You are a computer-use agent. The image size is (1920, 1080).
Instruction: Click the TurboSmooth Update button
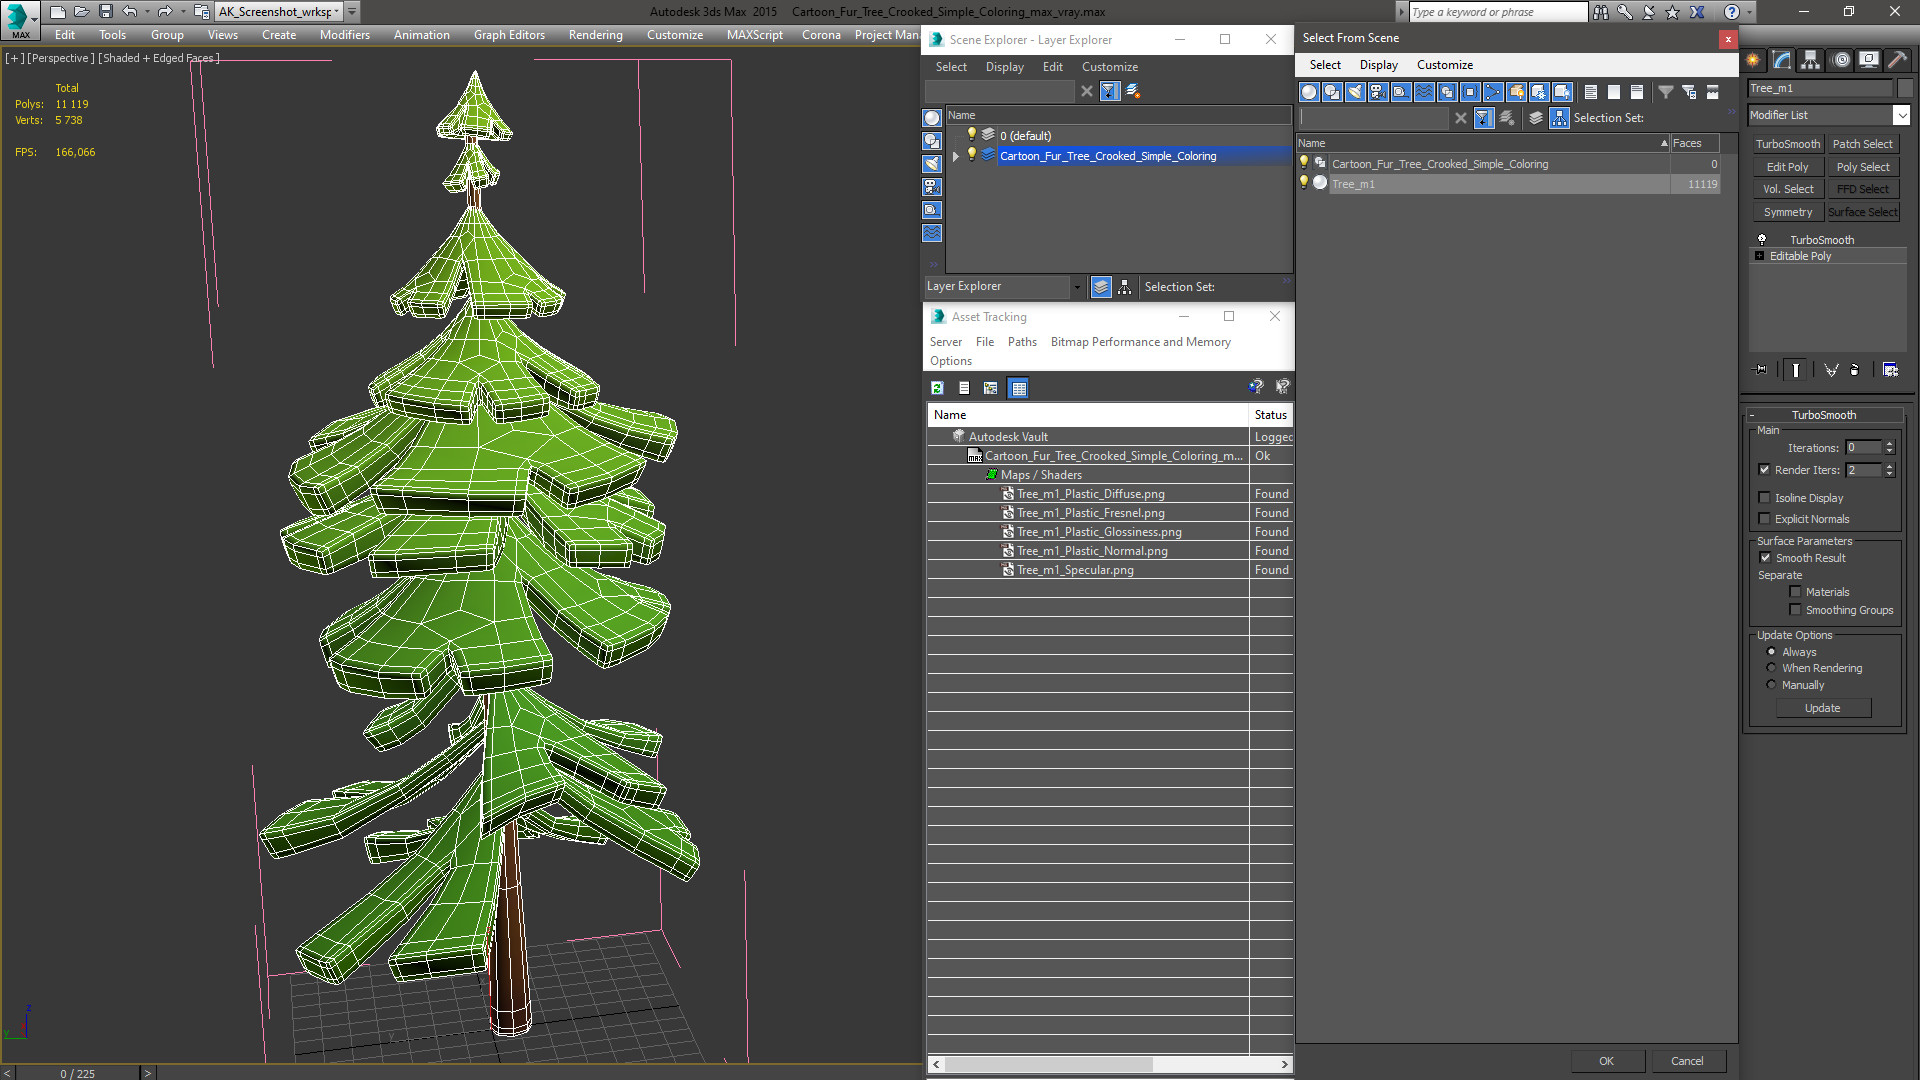tap(1823, 708)
